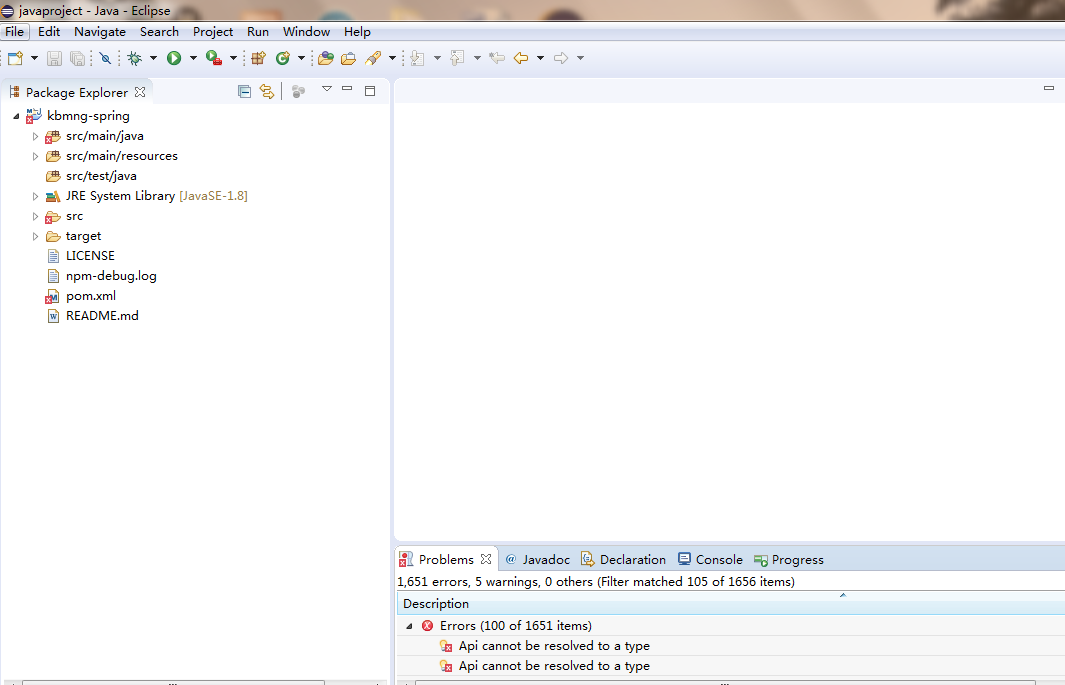Maximize the Package Explorer view
The width and height of the screenshot is (1065, 685).
(370, 91)
